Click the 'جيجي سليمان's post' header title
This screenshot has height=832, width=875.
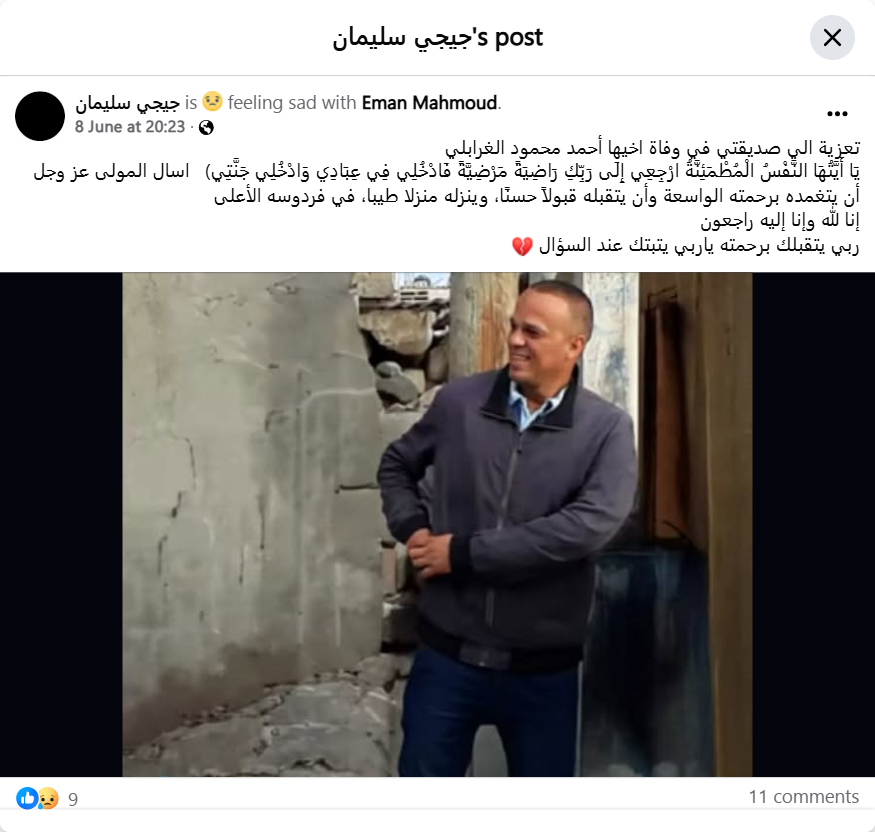coord(438,38)
